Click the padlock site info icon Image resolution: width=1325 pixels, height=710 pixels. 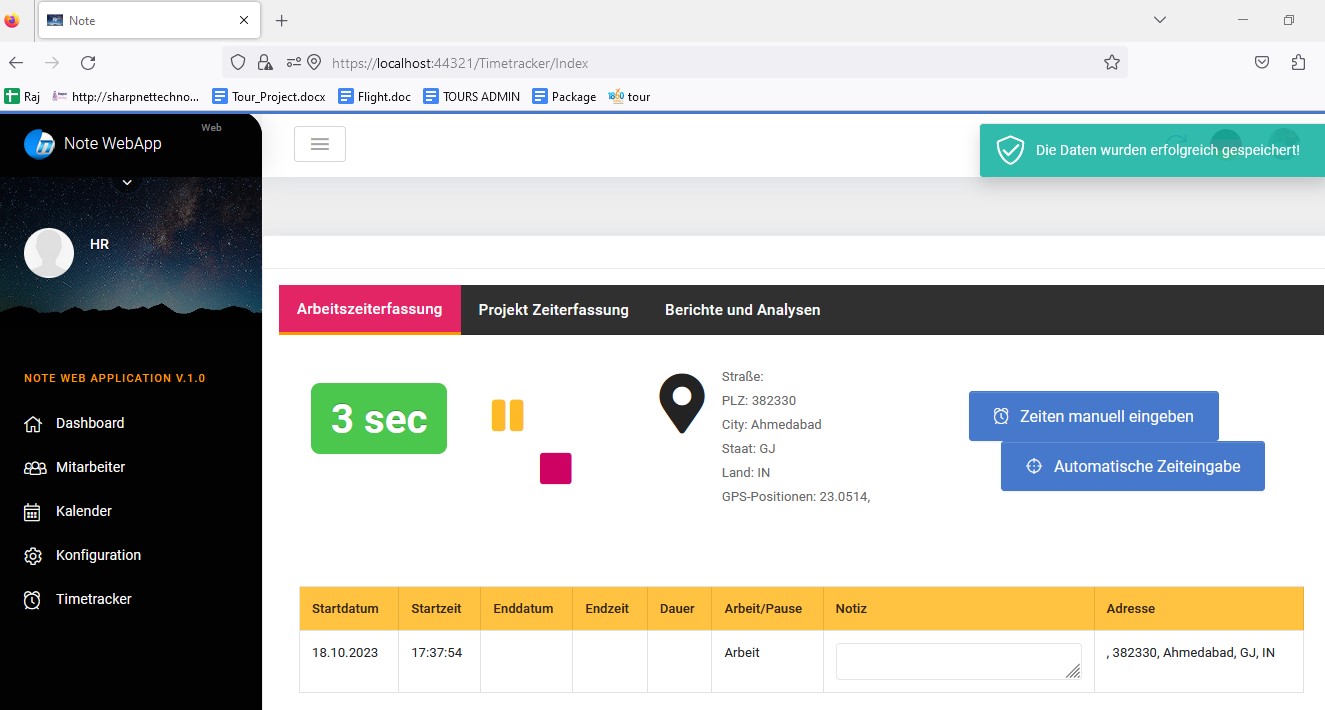[265, 62]
